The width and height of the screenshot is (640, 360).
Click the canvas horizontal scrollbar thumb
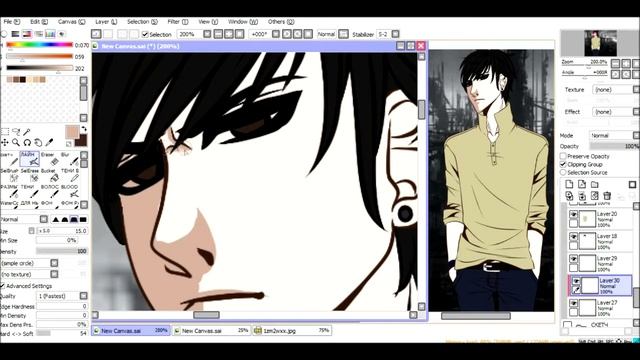(x=206, y=315)
